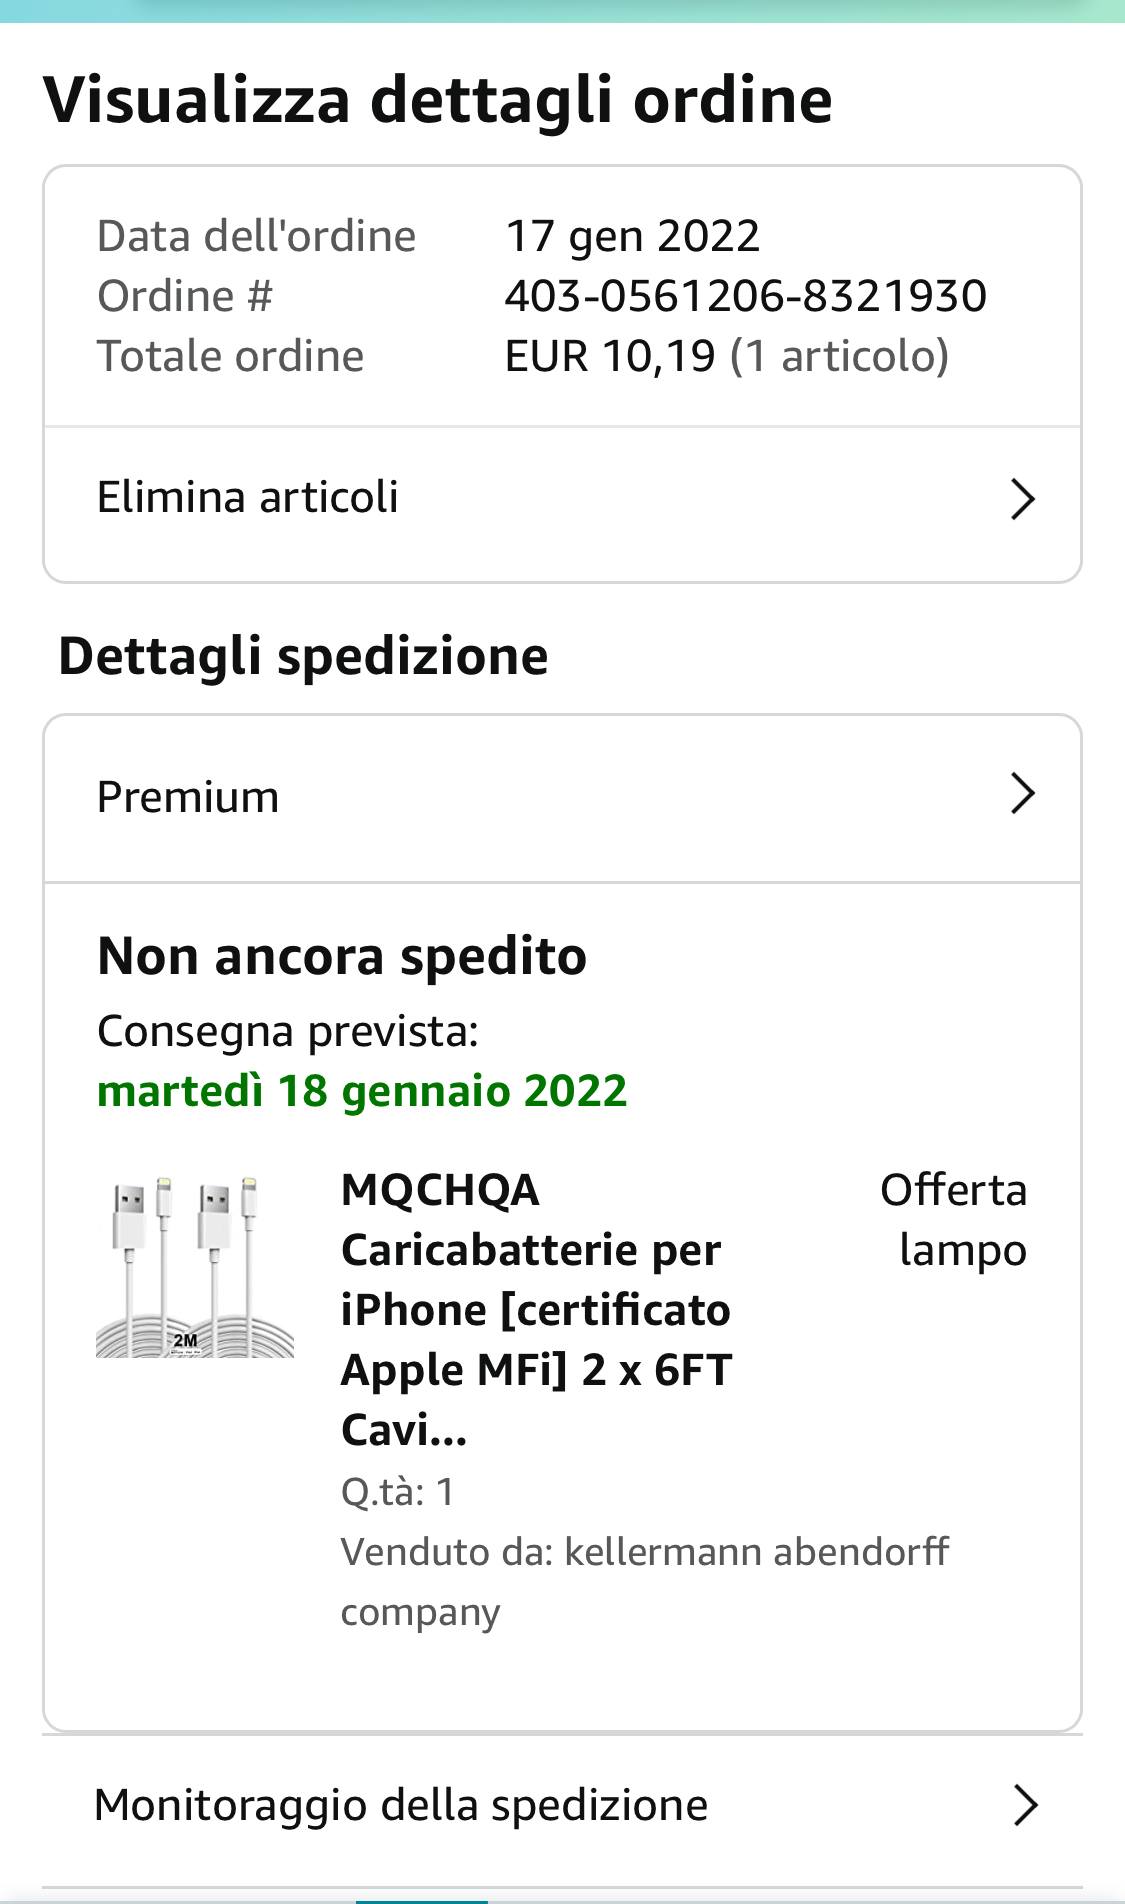The height and width of the screenshot is (1904, 1125).
Task: Tap the order date 17 gen 2022
Action: click(632, 237)
